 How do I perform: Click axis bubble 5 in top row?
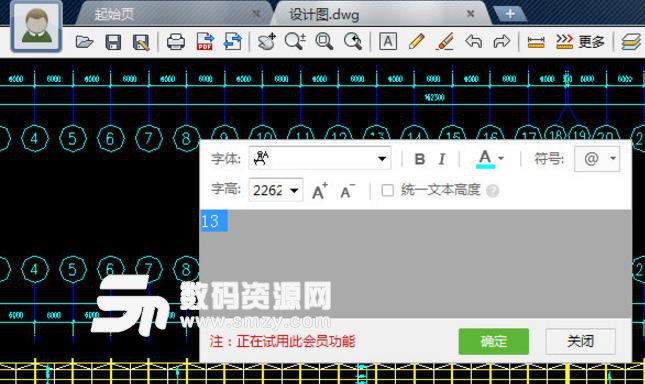73,138
